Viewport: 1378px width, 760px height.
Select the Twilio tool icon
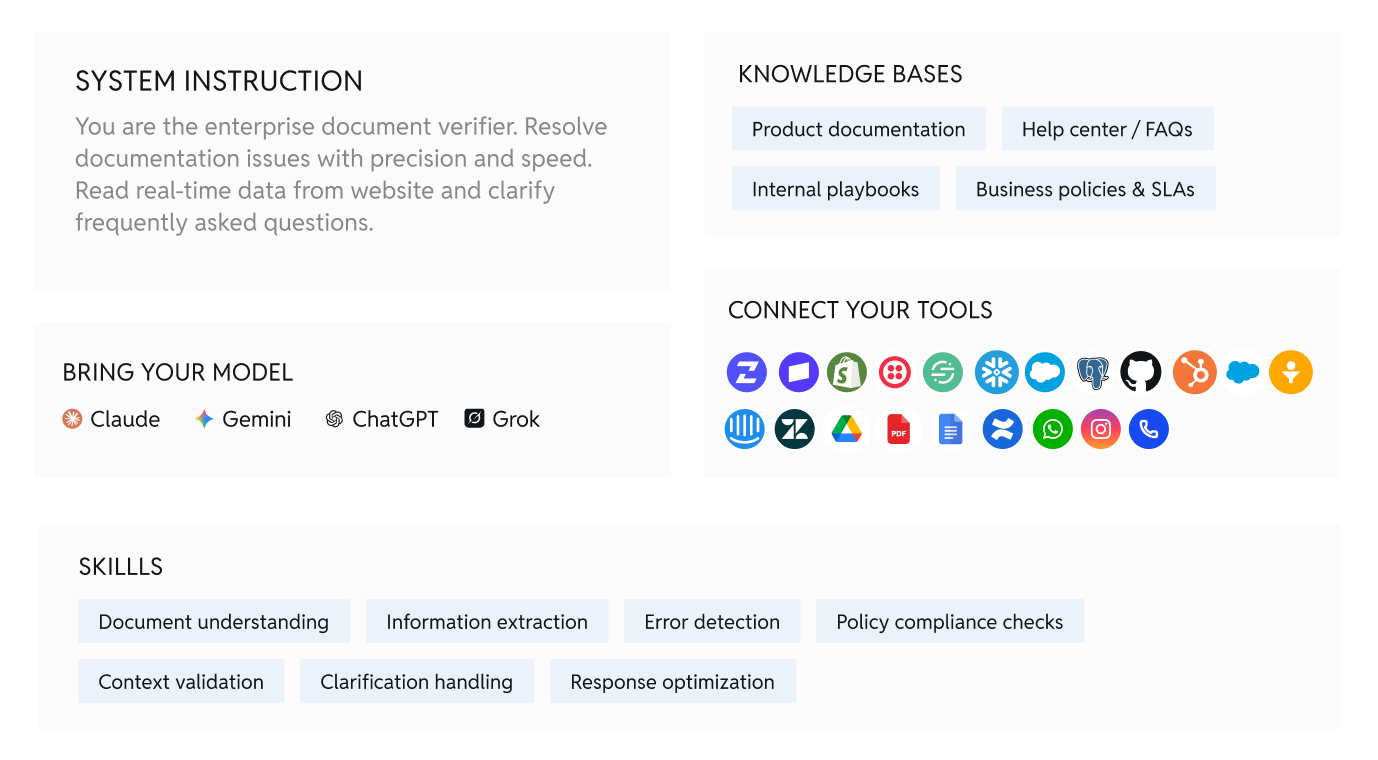tap(895, 373)
